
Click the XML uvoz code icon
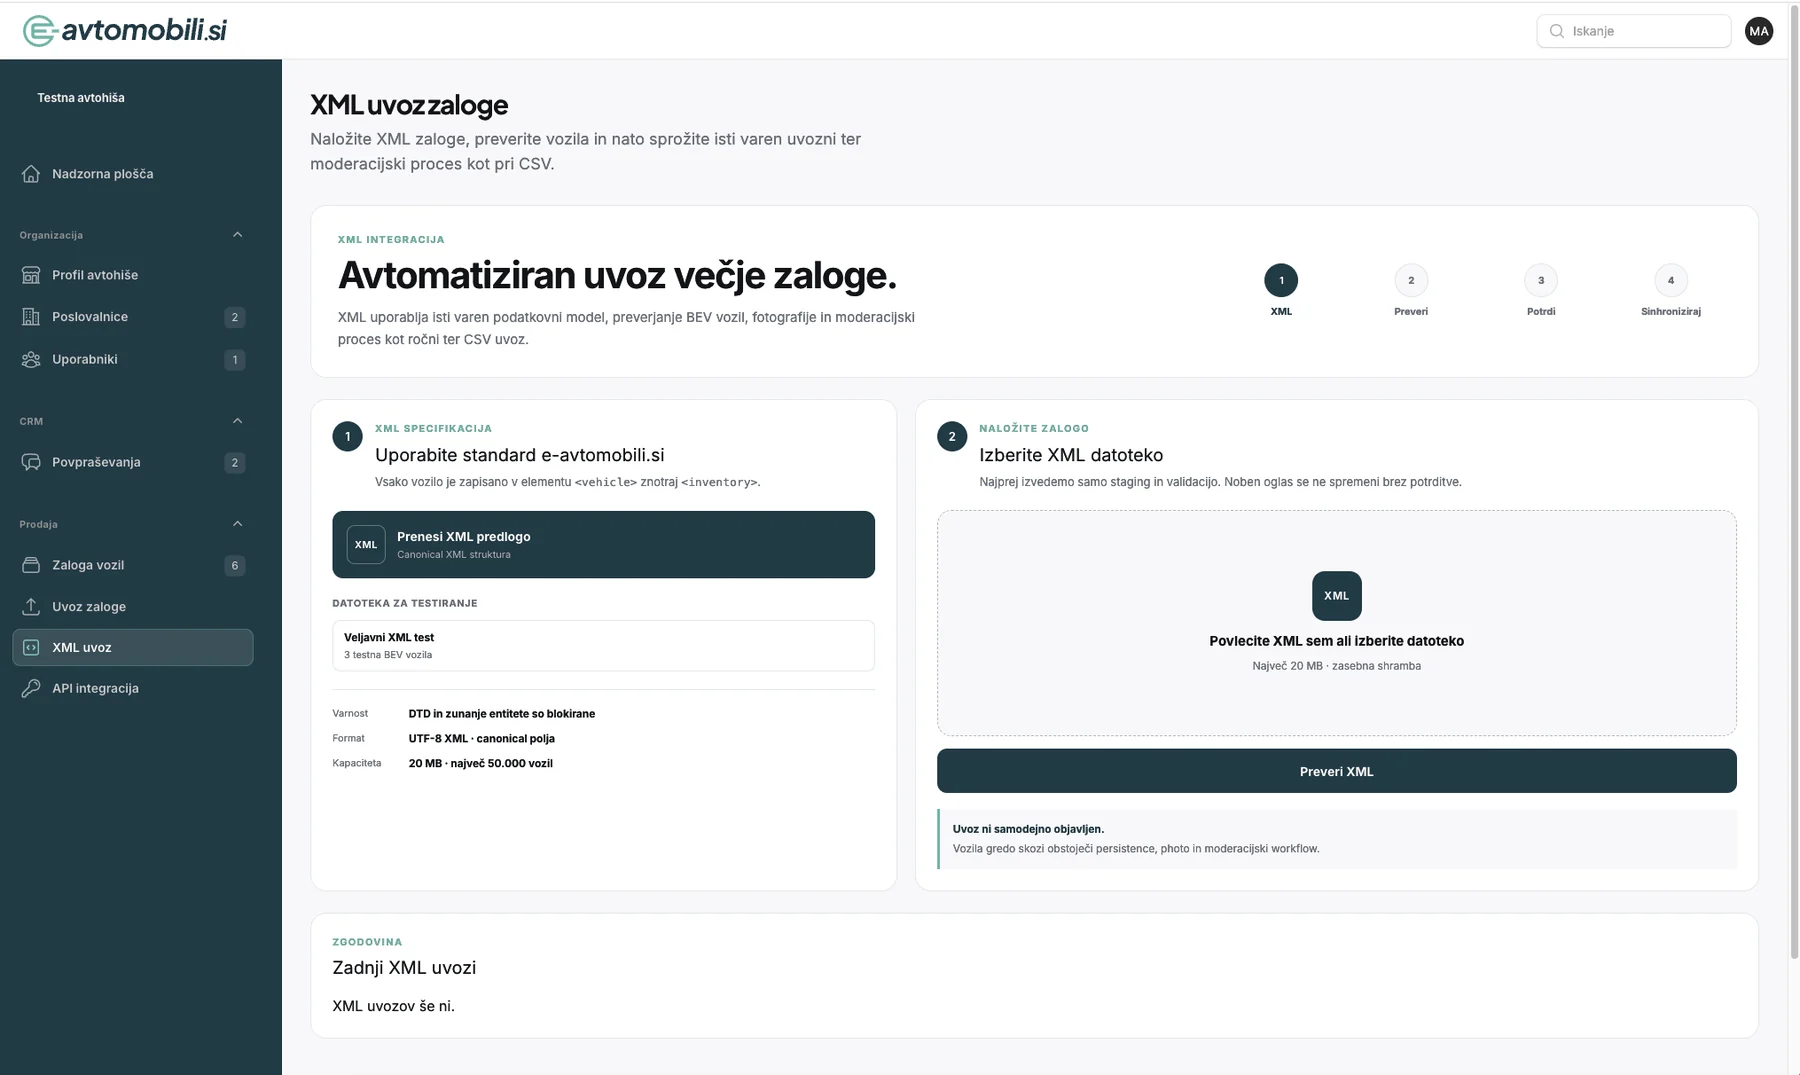(31, 648)
